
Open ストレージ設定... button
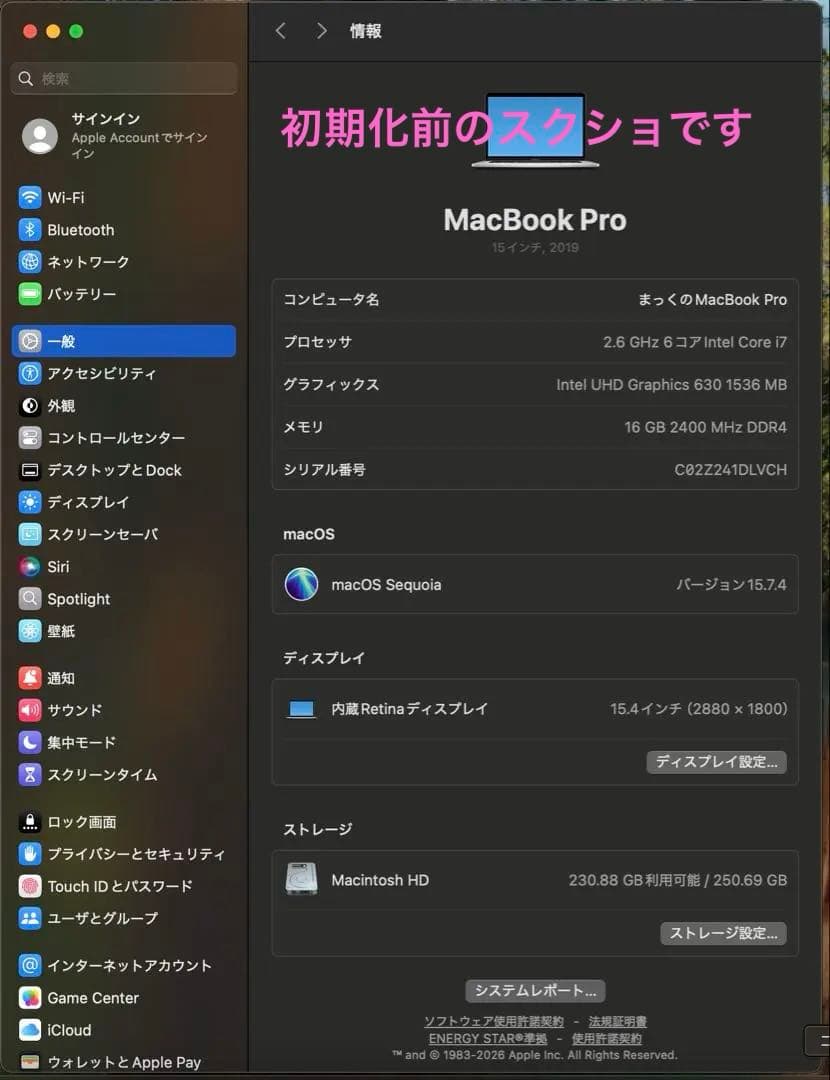pos(723,933)
